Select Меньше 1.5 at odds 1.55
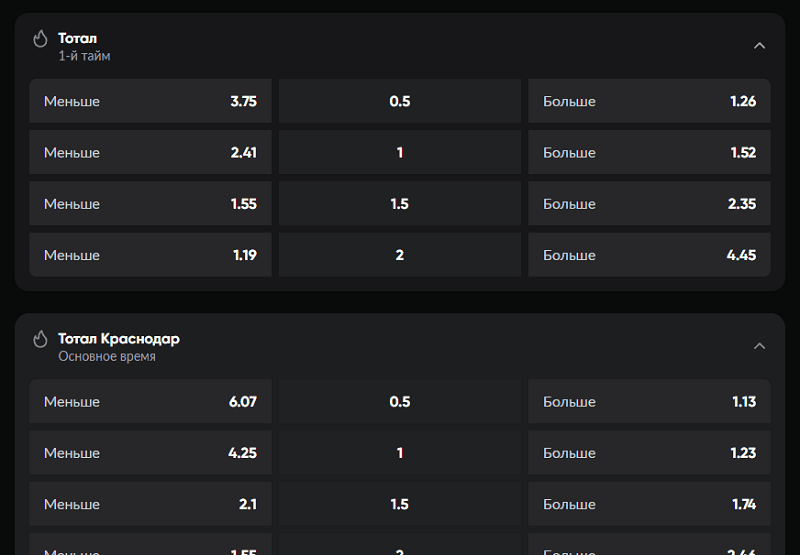Screen dimensions: 800x555 pyautogui.click(x=150, y=204)
